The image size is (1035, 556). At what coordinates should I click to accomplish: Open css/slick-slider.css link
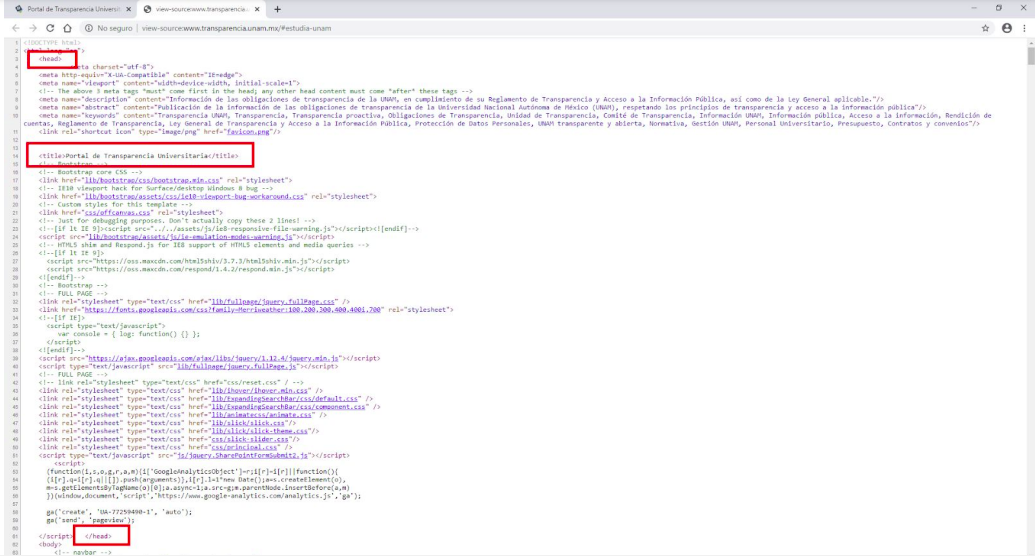250,439
